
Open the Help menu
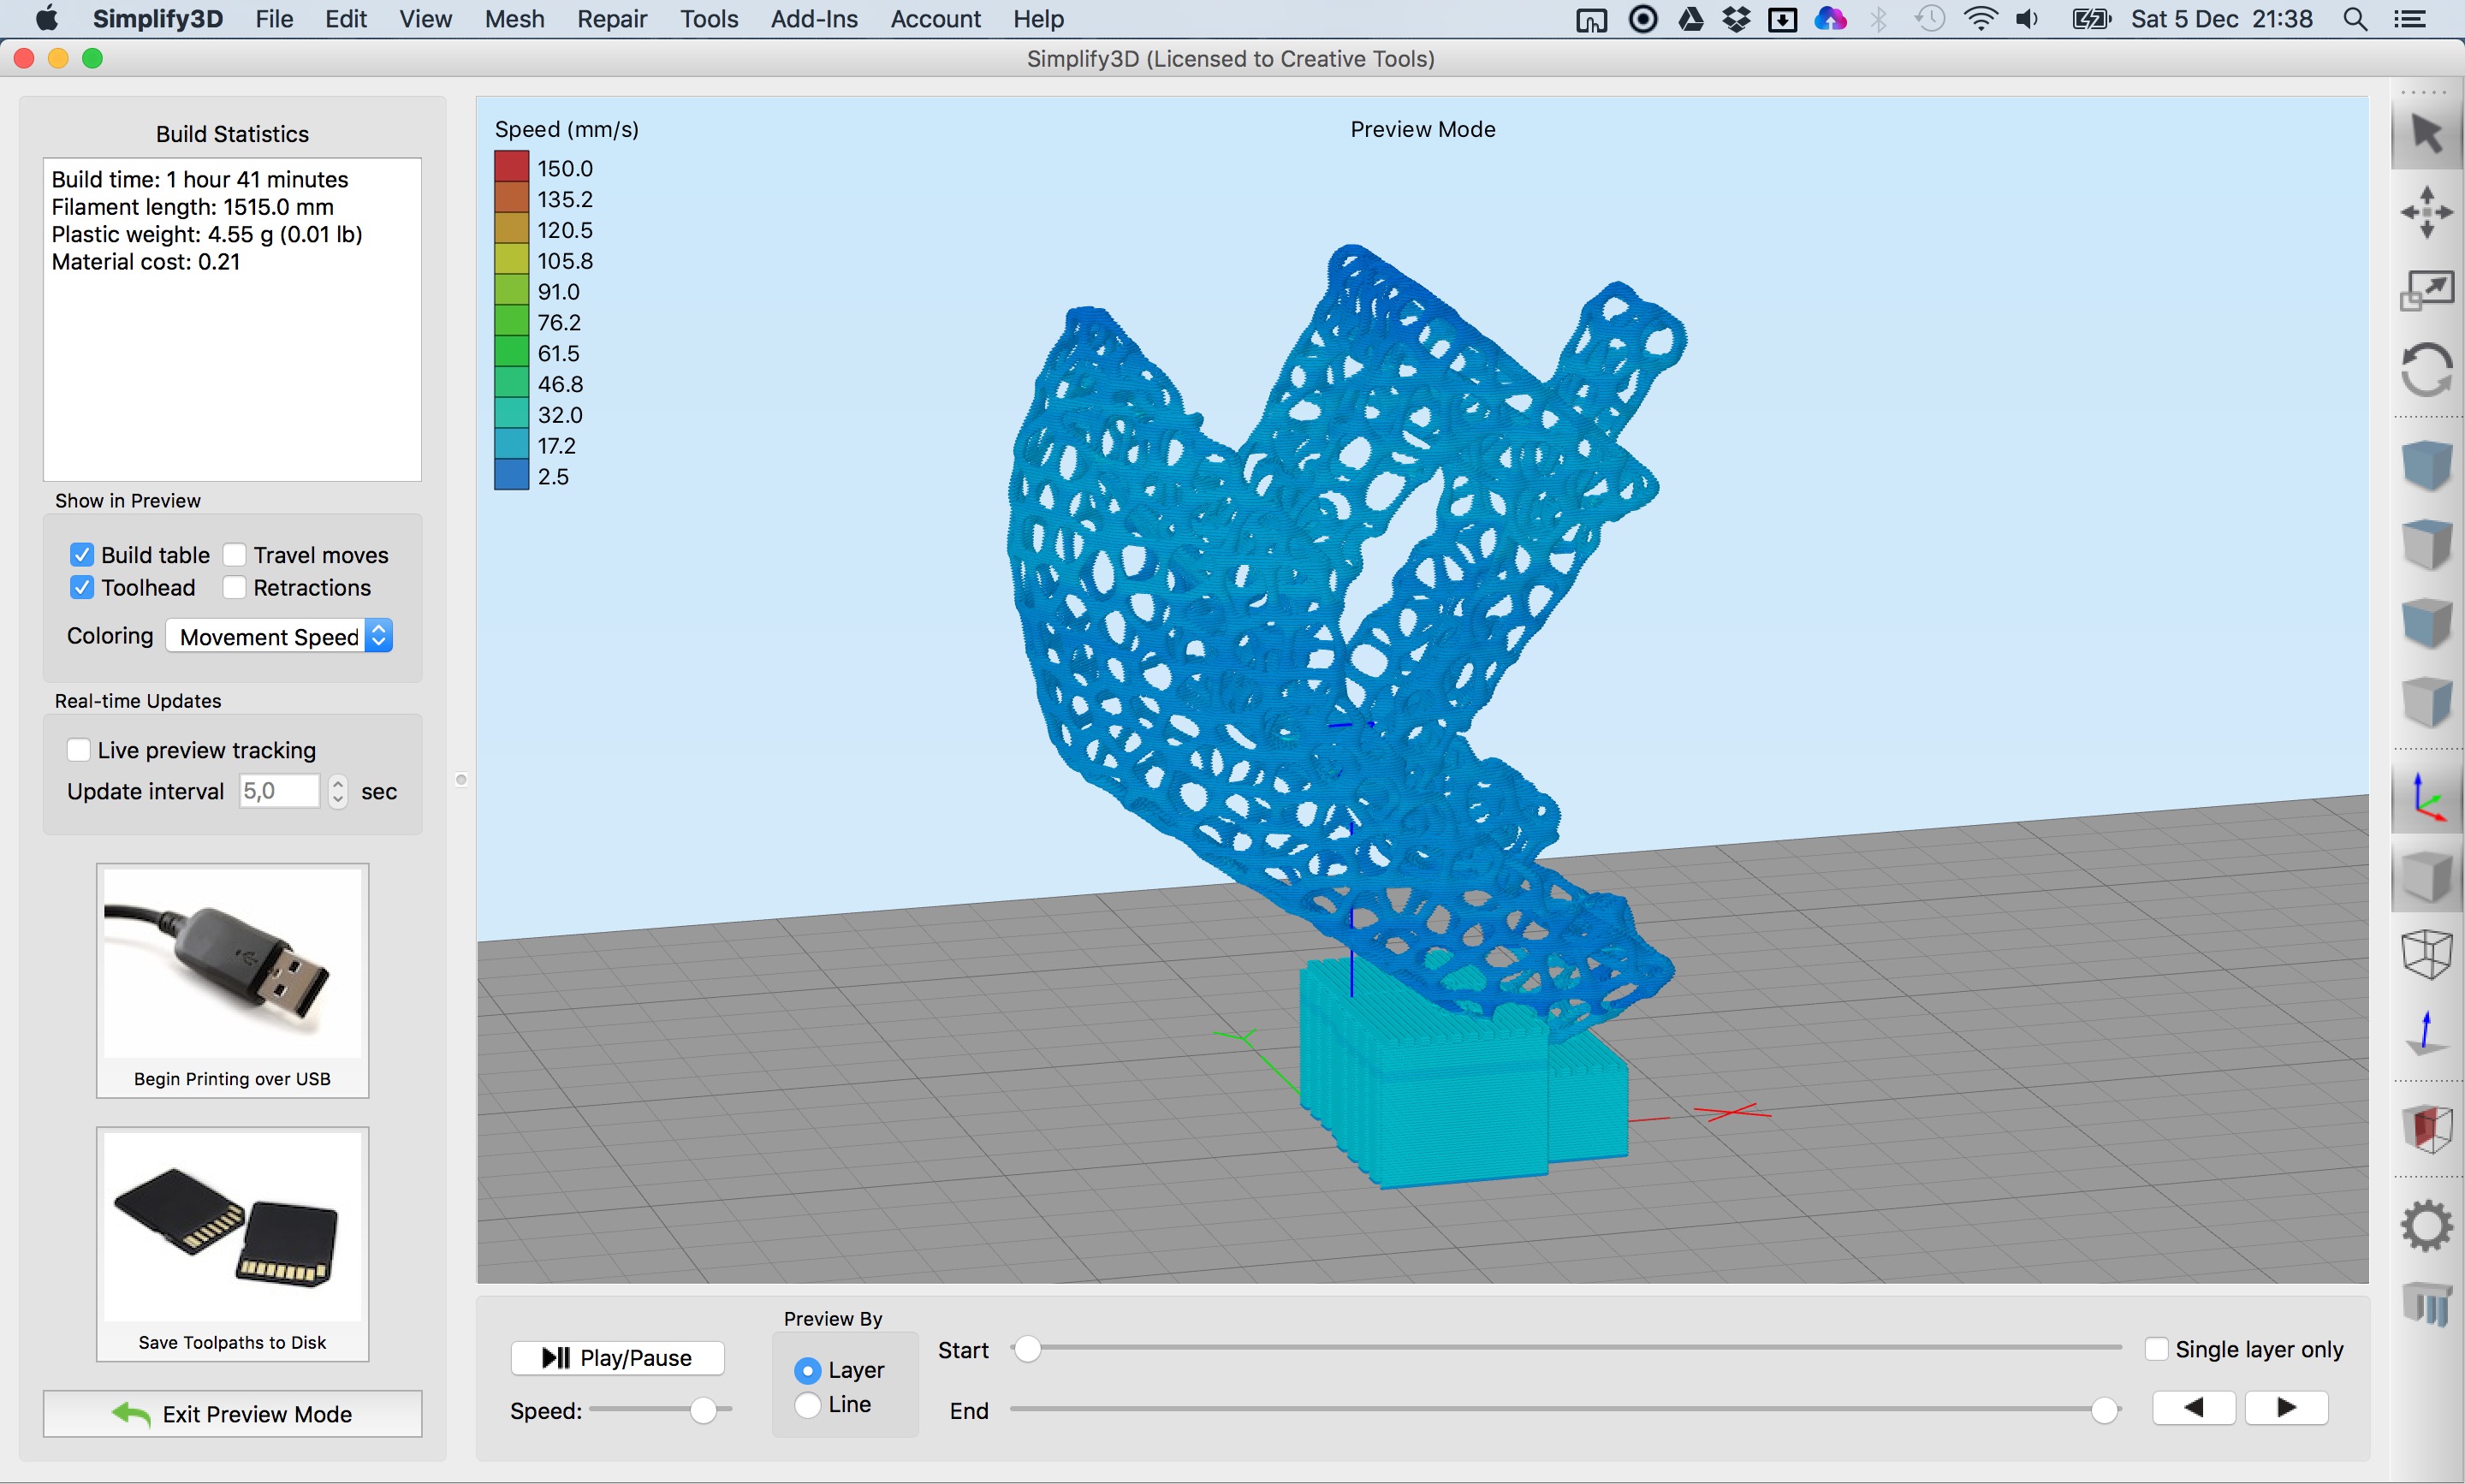pos(1038,19)
